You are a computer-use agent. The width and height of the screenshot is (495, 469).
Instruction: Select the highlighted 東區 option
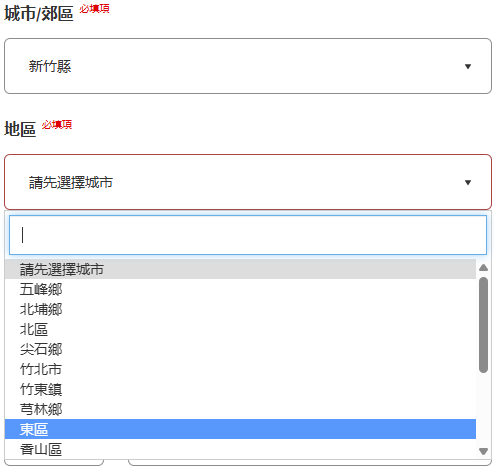(240, 429)
